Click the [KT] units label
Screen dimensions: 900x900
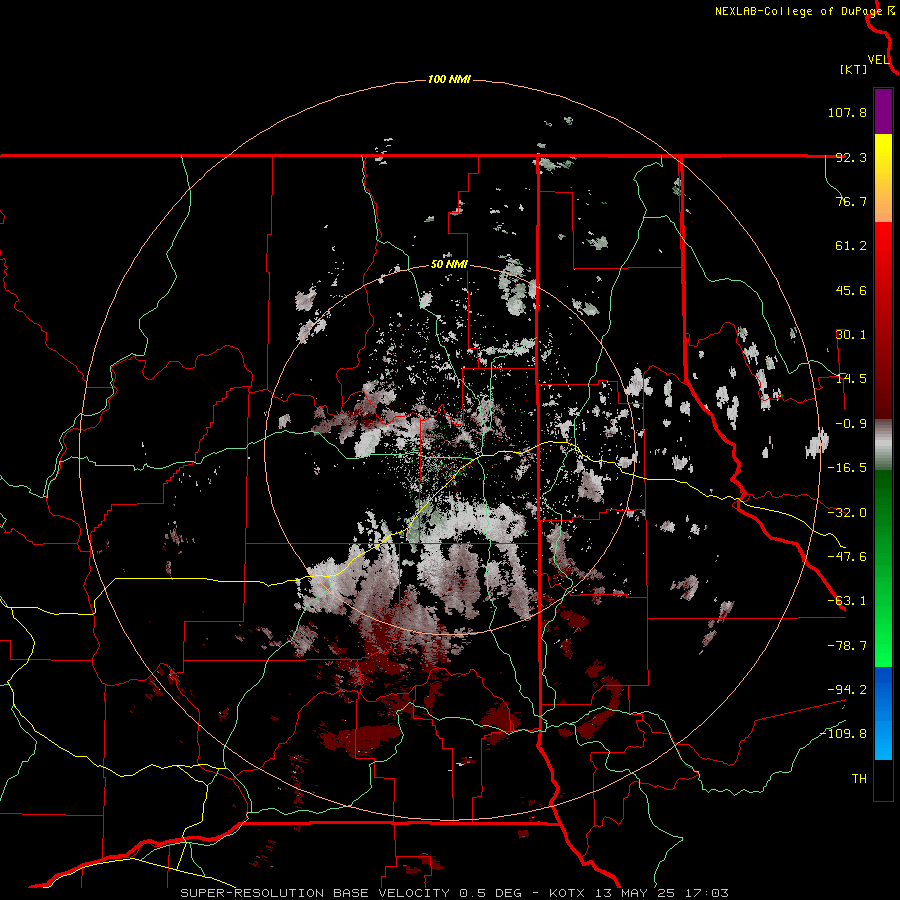(x=854, y=69)
